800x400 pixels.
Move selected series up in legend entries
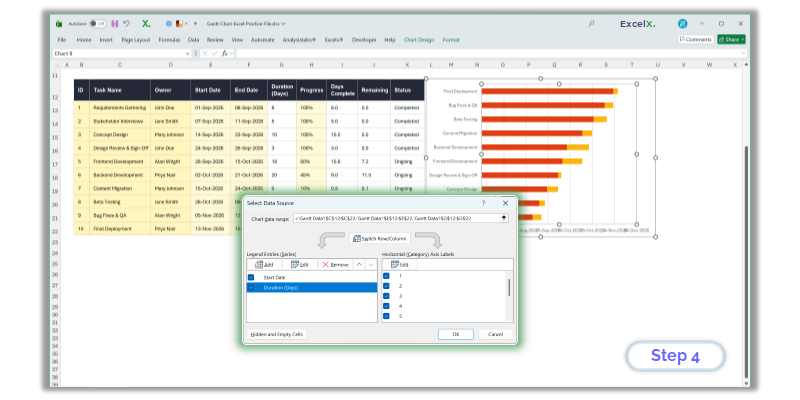tap(359, 264)
